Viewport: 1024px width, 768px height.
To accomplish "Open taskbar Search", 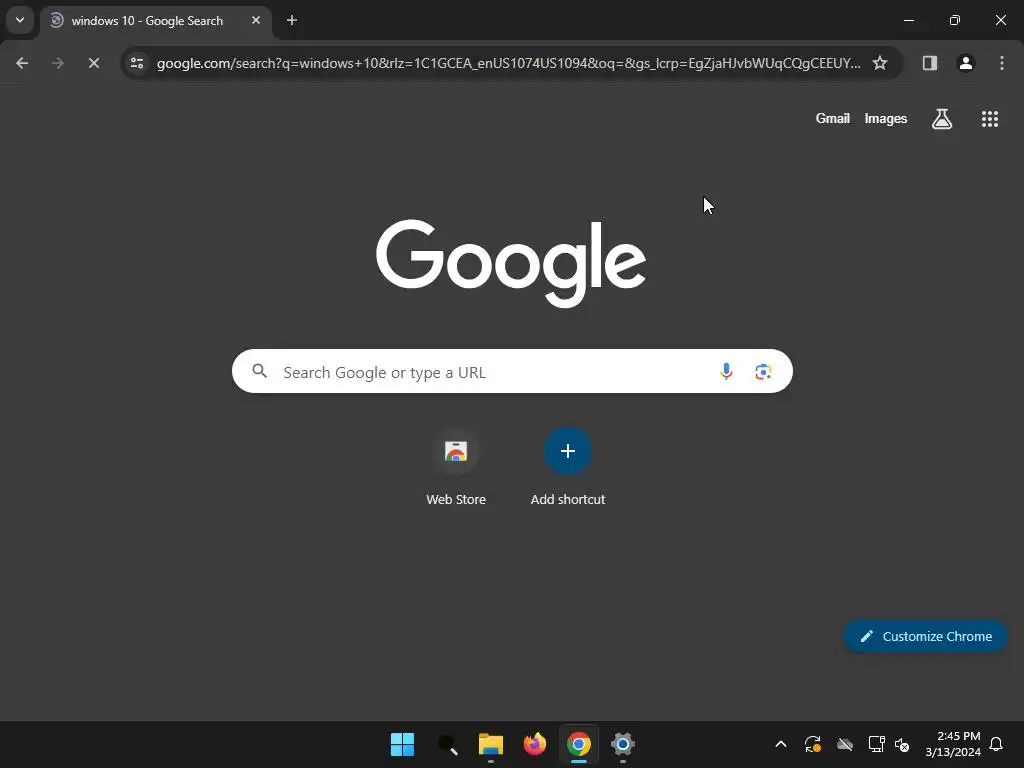I will pyautogui.click(x=447, y=744).
